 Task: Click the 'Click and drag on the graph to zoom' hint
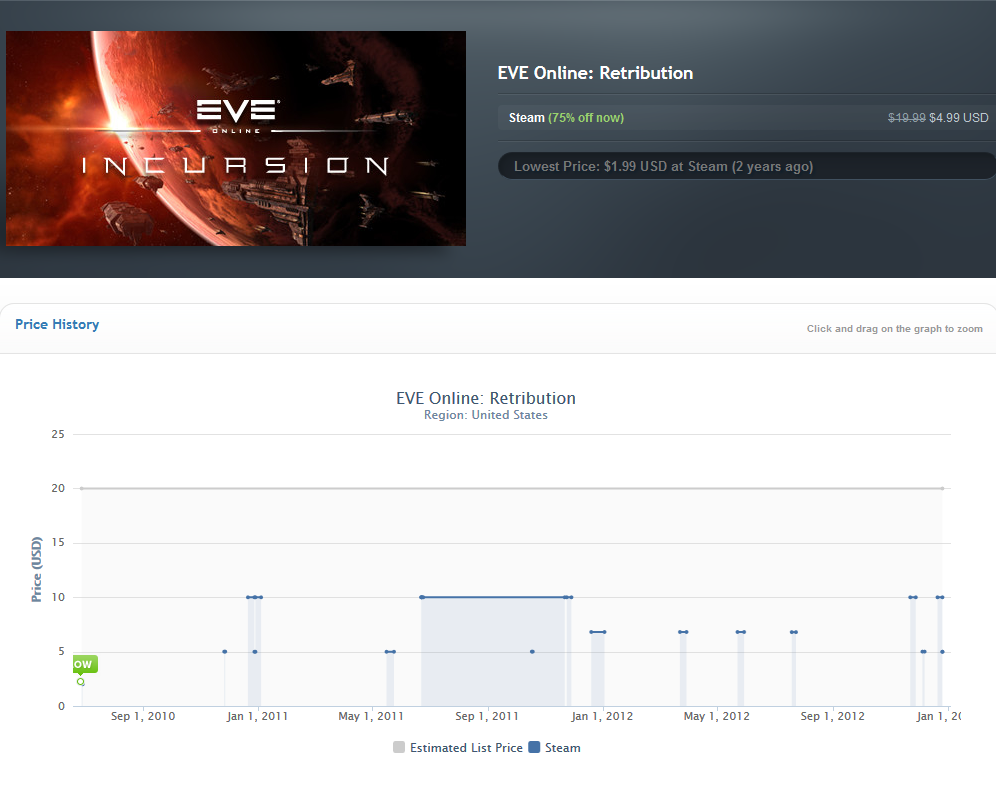pyautogui.click(x=894, y=328)
